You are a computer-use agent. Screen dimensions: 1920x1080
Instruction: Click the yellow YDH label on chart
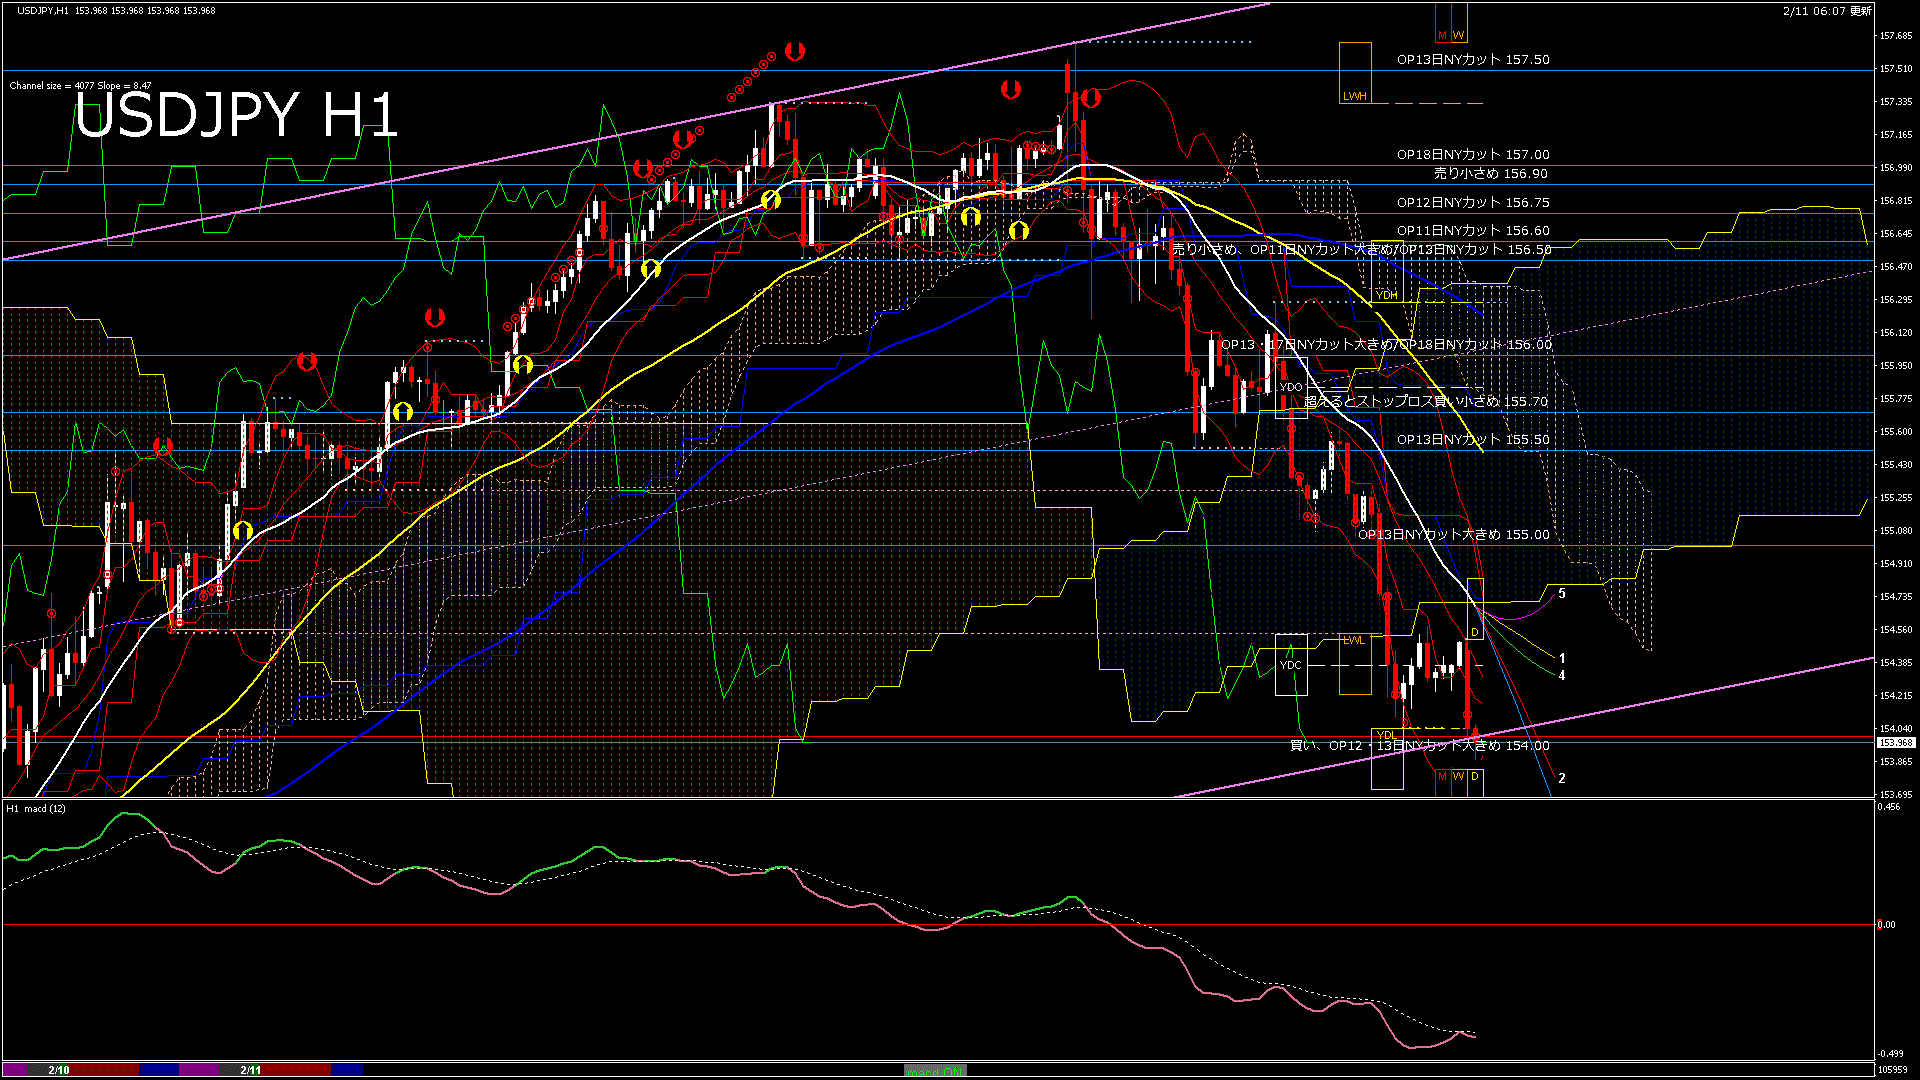(1387, 295)
